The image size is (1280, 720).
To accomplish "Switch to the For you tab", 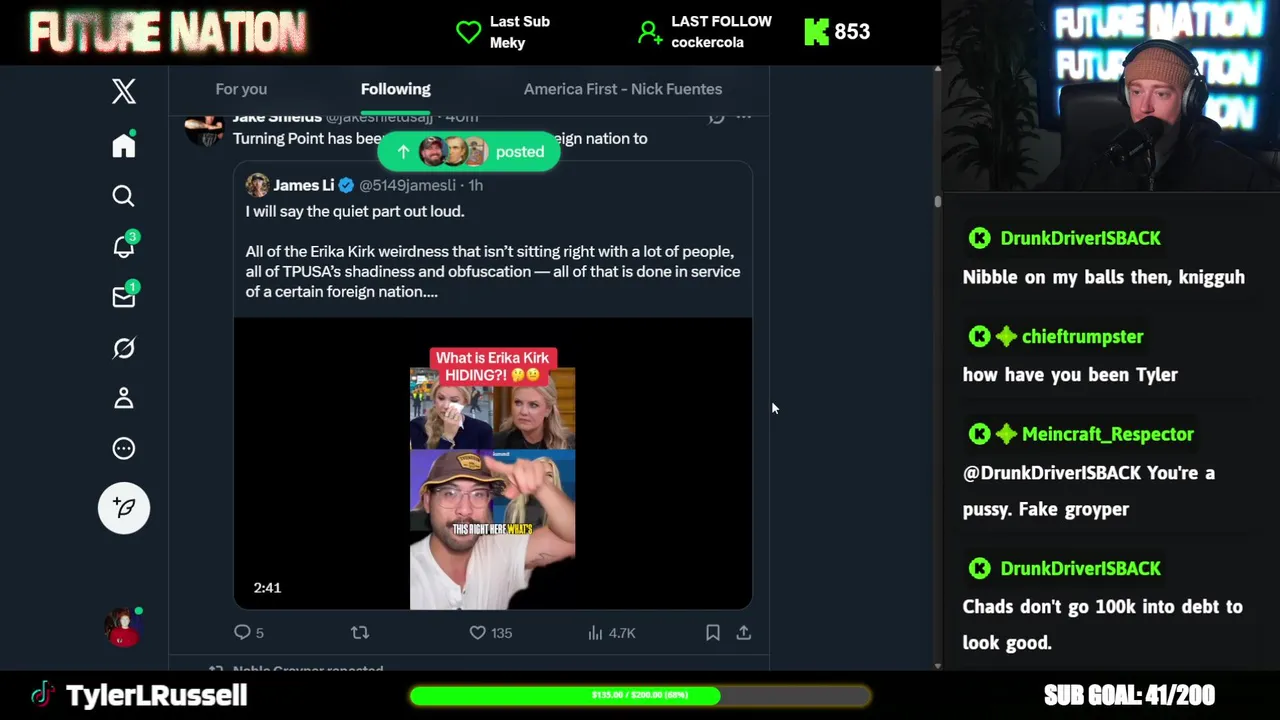I will [x=241, y=89].
